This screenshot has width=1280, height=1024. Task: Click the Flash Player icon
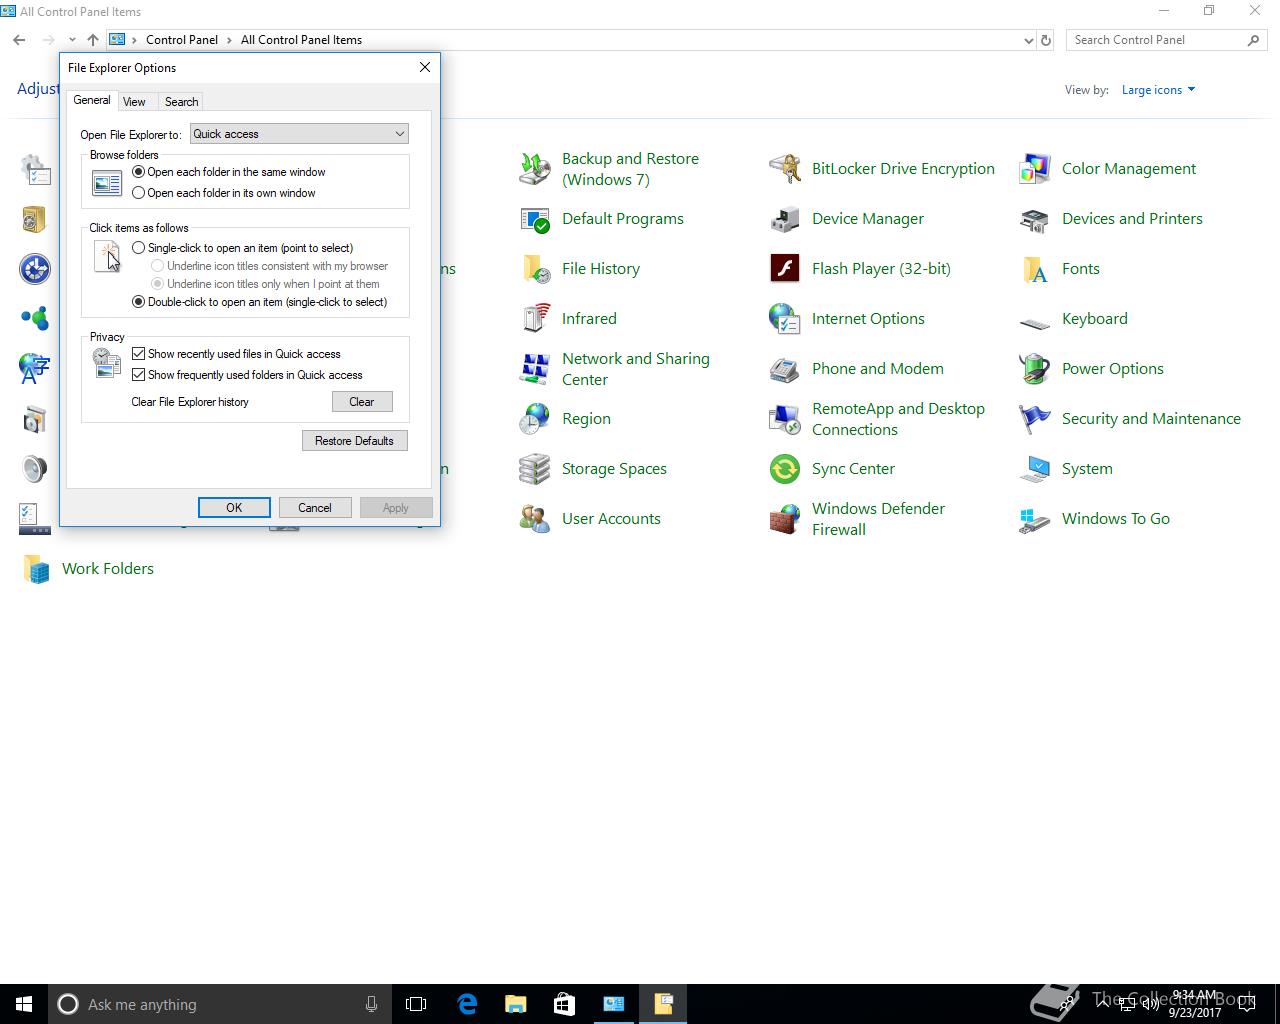click(x=785, y=269)
